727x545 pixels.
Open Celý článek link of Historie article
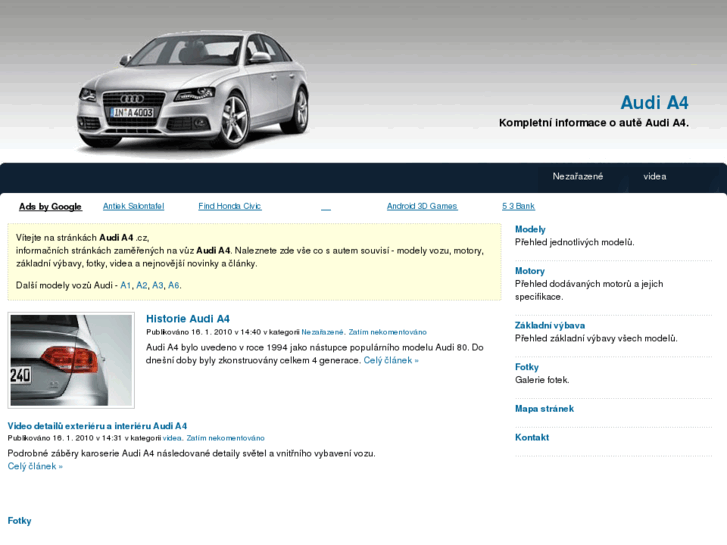click(391, 360)
